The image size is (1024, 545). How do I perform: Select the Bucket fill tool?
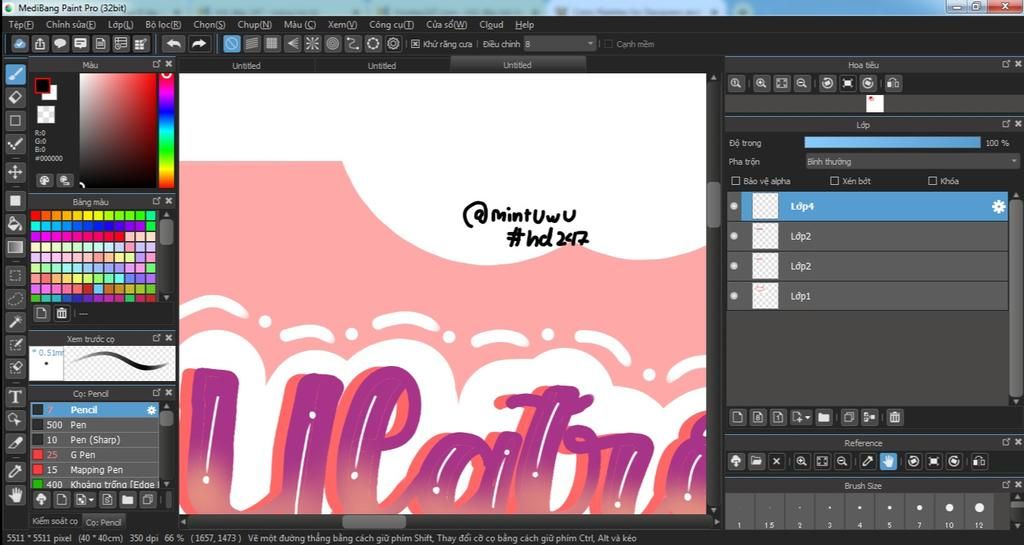(16, 224)
